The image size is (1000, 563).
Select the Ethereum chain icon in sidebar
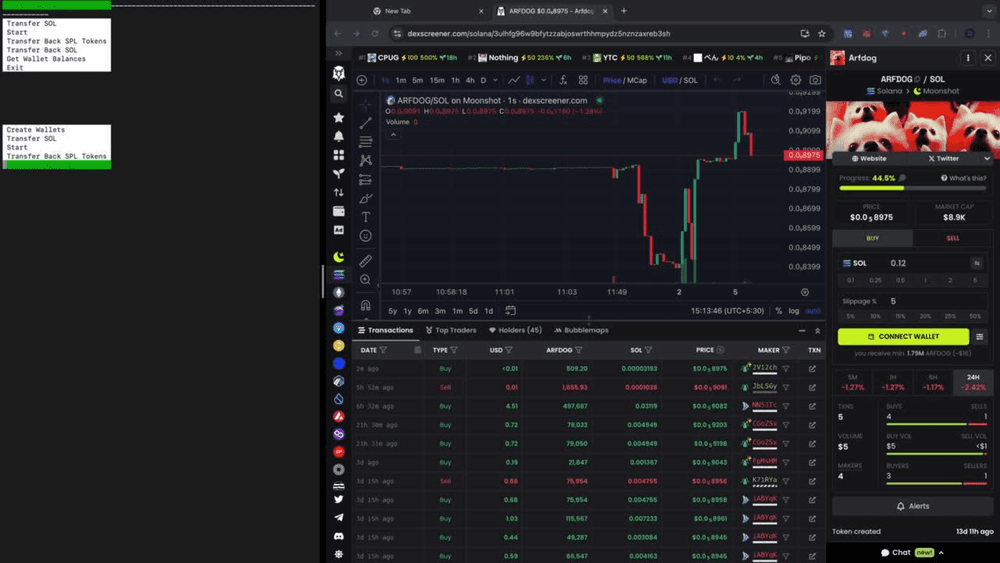pos(339,293)
